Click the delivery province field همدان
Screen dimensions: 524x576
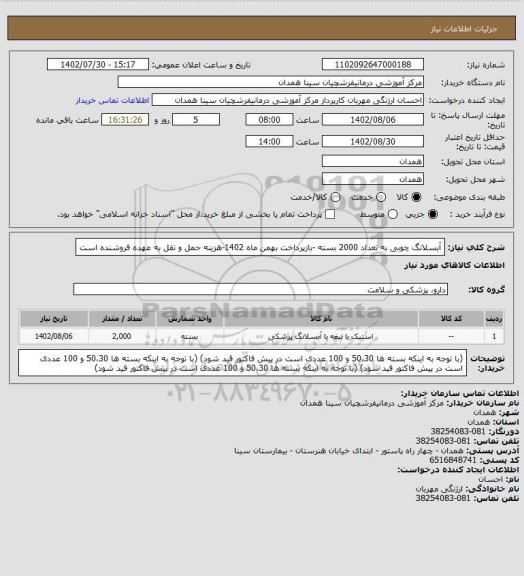(373, 161)
